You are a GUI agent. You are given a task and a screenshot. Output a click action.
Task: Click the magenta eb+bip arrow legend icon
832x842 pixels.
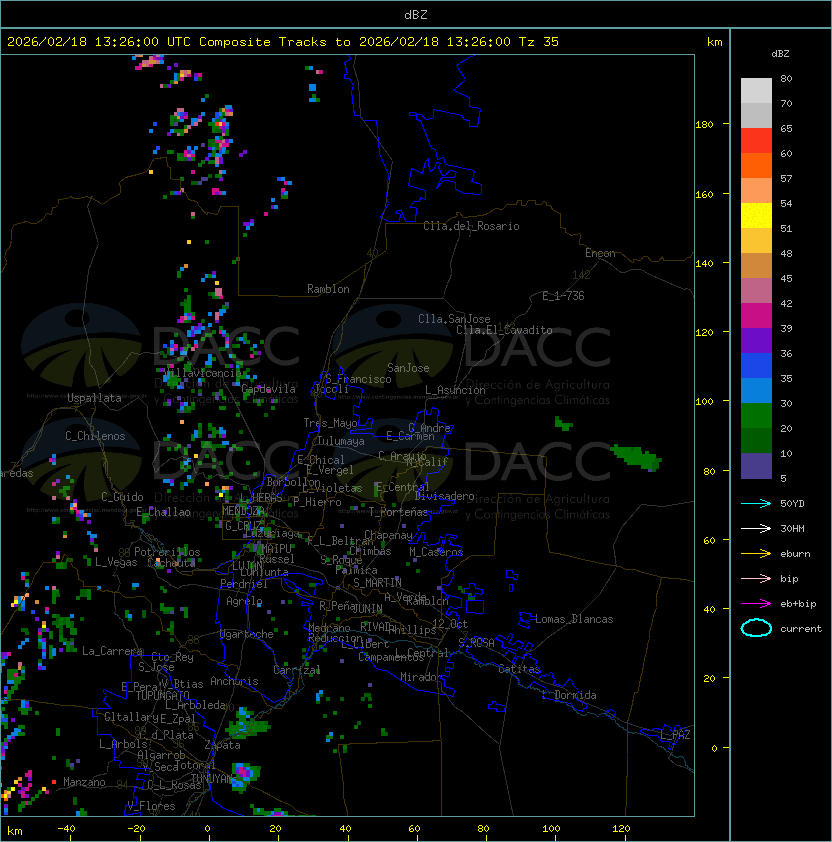click(756, 604)
